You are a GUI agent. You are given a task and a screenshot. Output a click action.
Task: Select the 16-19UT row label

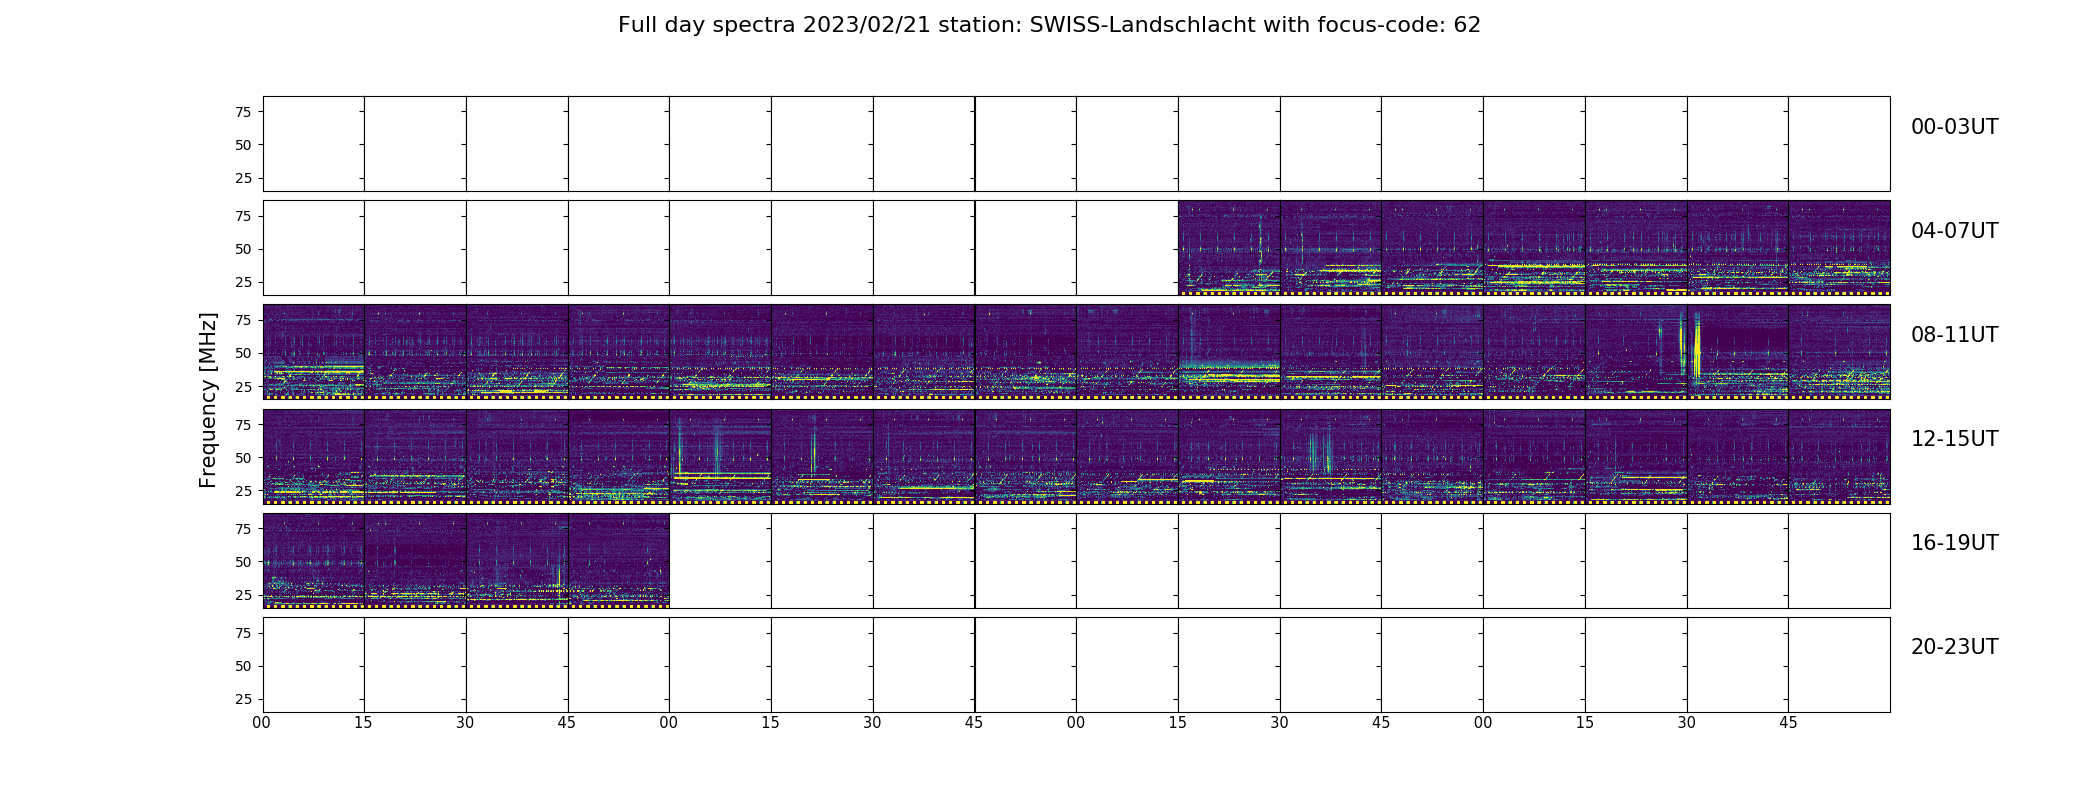pyautogui.click(x=1954, y=543)
